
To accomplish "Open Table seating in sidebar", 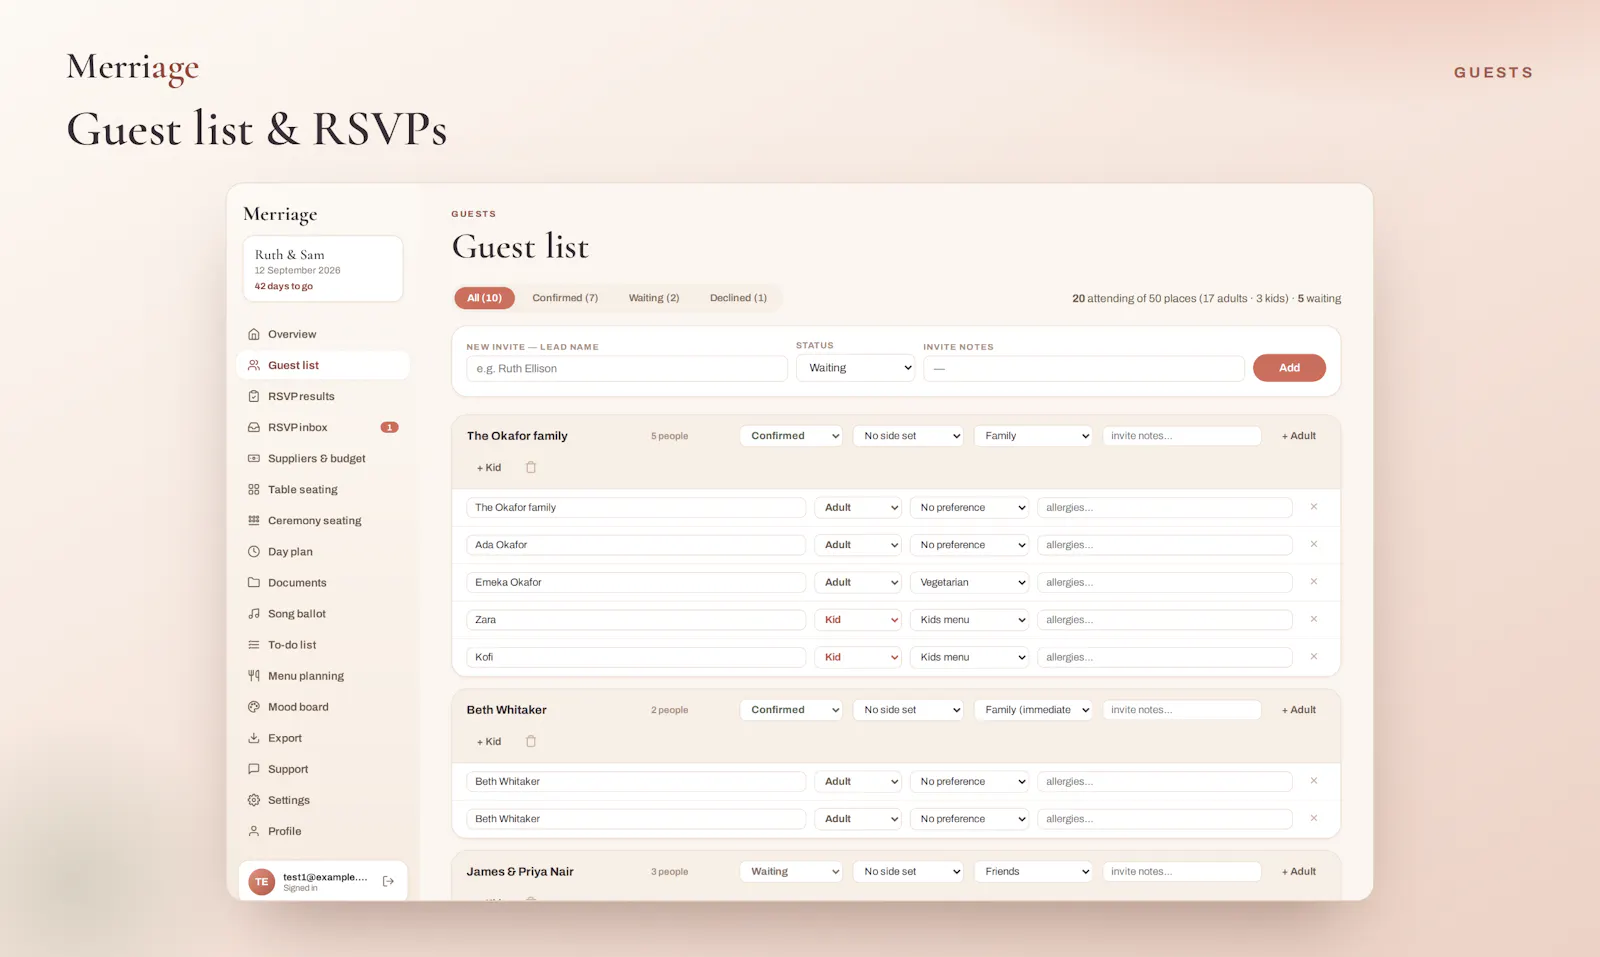I will [322, 489].
